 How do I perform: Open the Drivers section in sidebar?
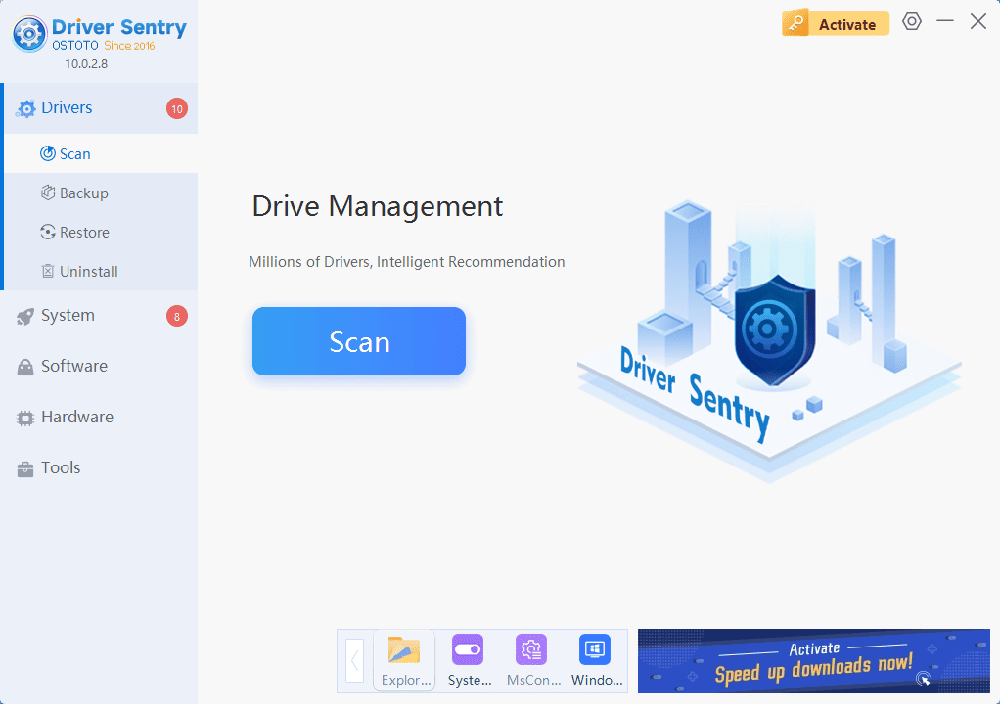(x=101, y=108)
